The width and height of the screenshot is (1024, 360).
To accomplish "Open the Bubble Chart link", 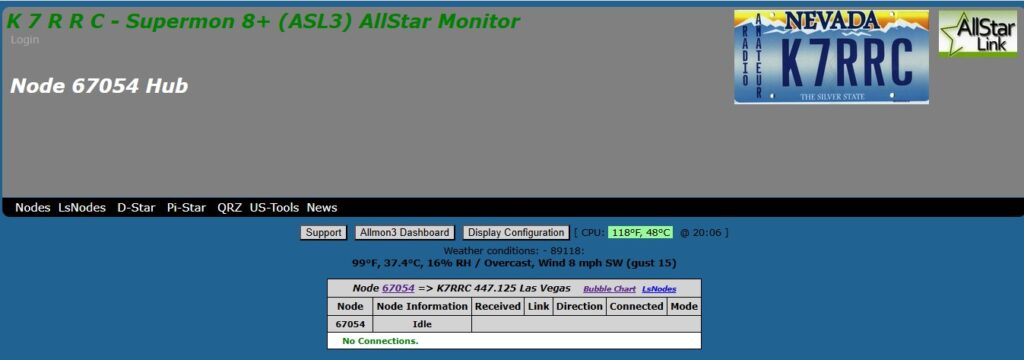I will click(x=609, y=289).
